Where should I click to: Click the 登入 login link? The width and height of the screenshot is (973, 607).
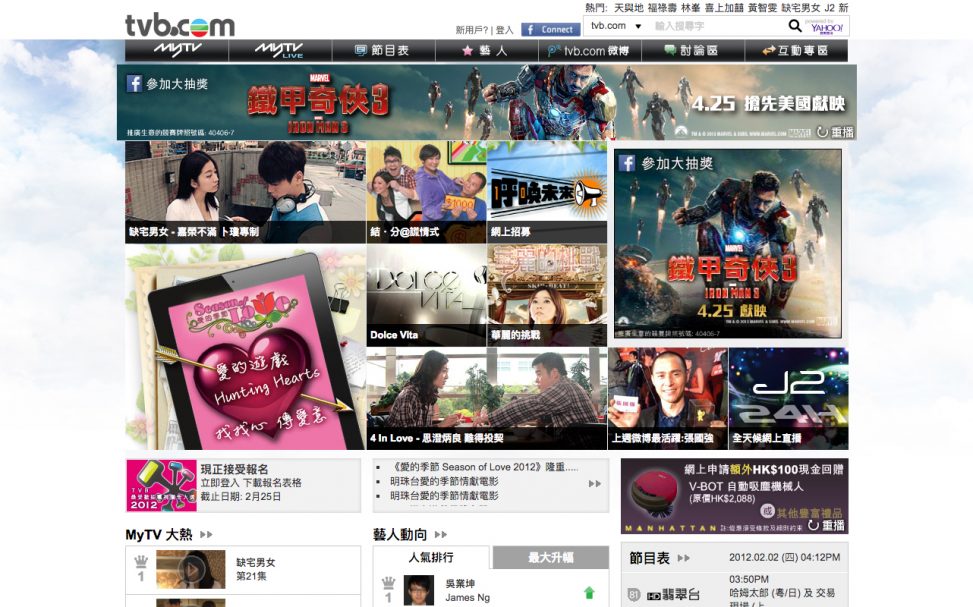[x=504, y=30]
